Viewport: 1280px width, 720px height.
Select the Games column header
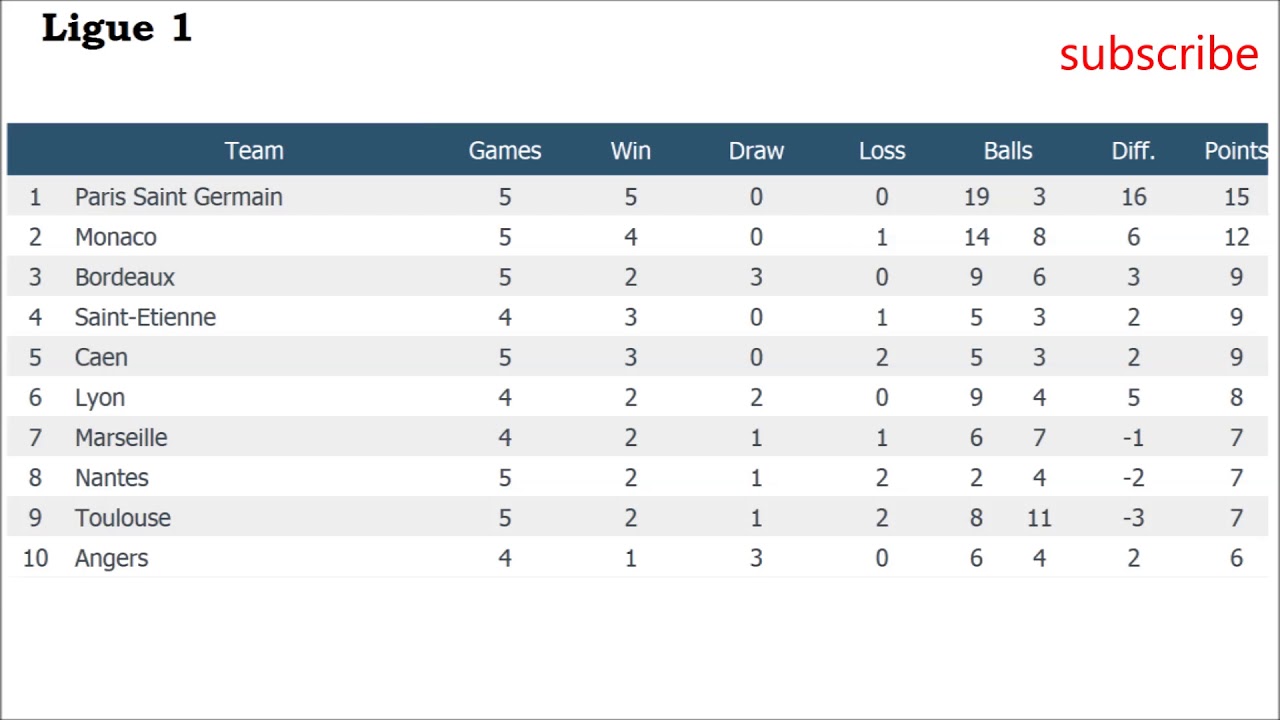click(x=505, y=151)
